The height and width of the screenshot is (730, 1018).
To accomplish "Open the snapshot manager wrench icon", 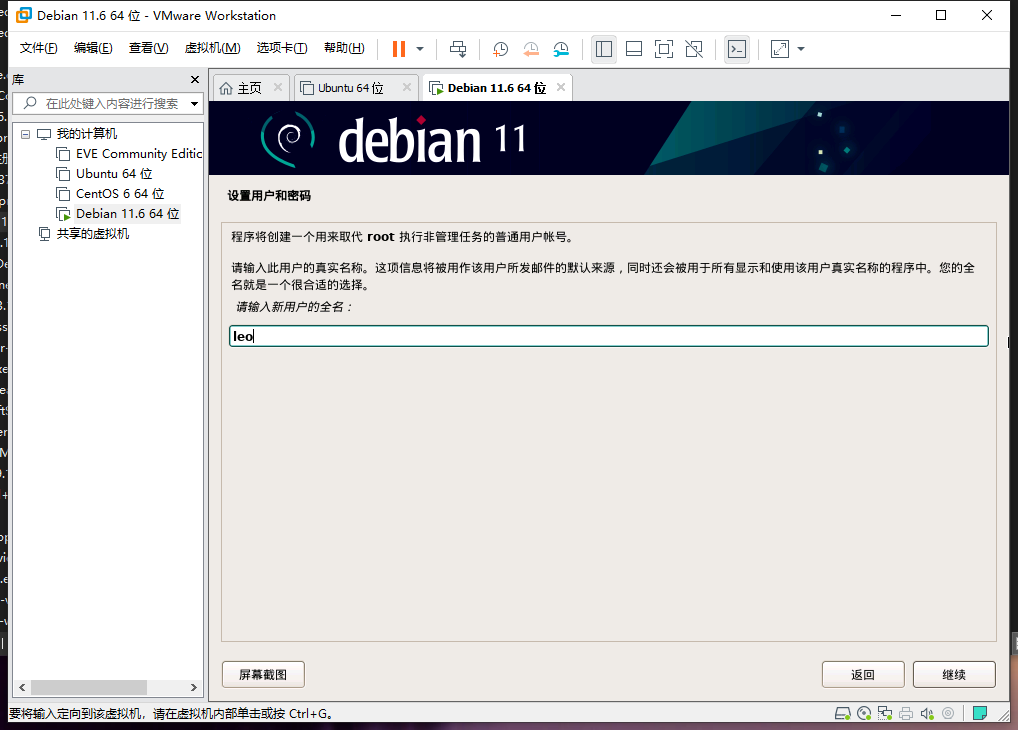I will pos(562,49).
